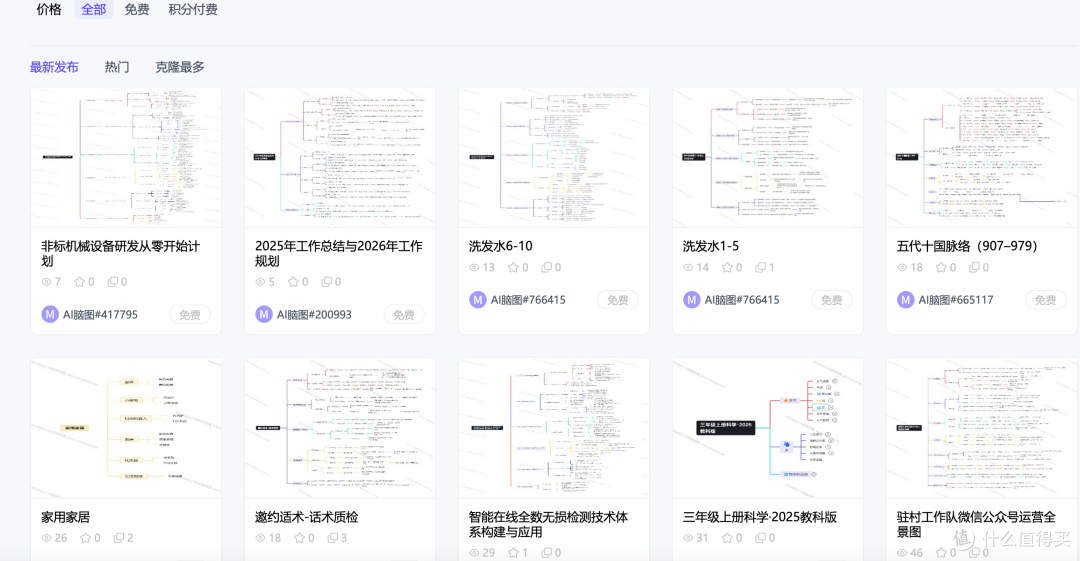1080x561 pixels.
Task: Click title 非标机械设备研发从零开始计划
Action: click(x=121, y=254)
